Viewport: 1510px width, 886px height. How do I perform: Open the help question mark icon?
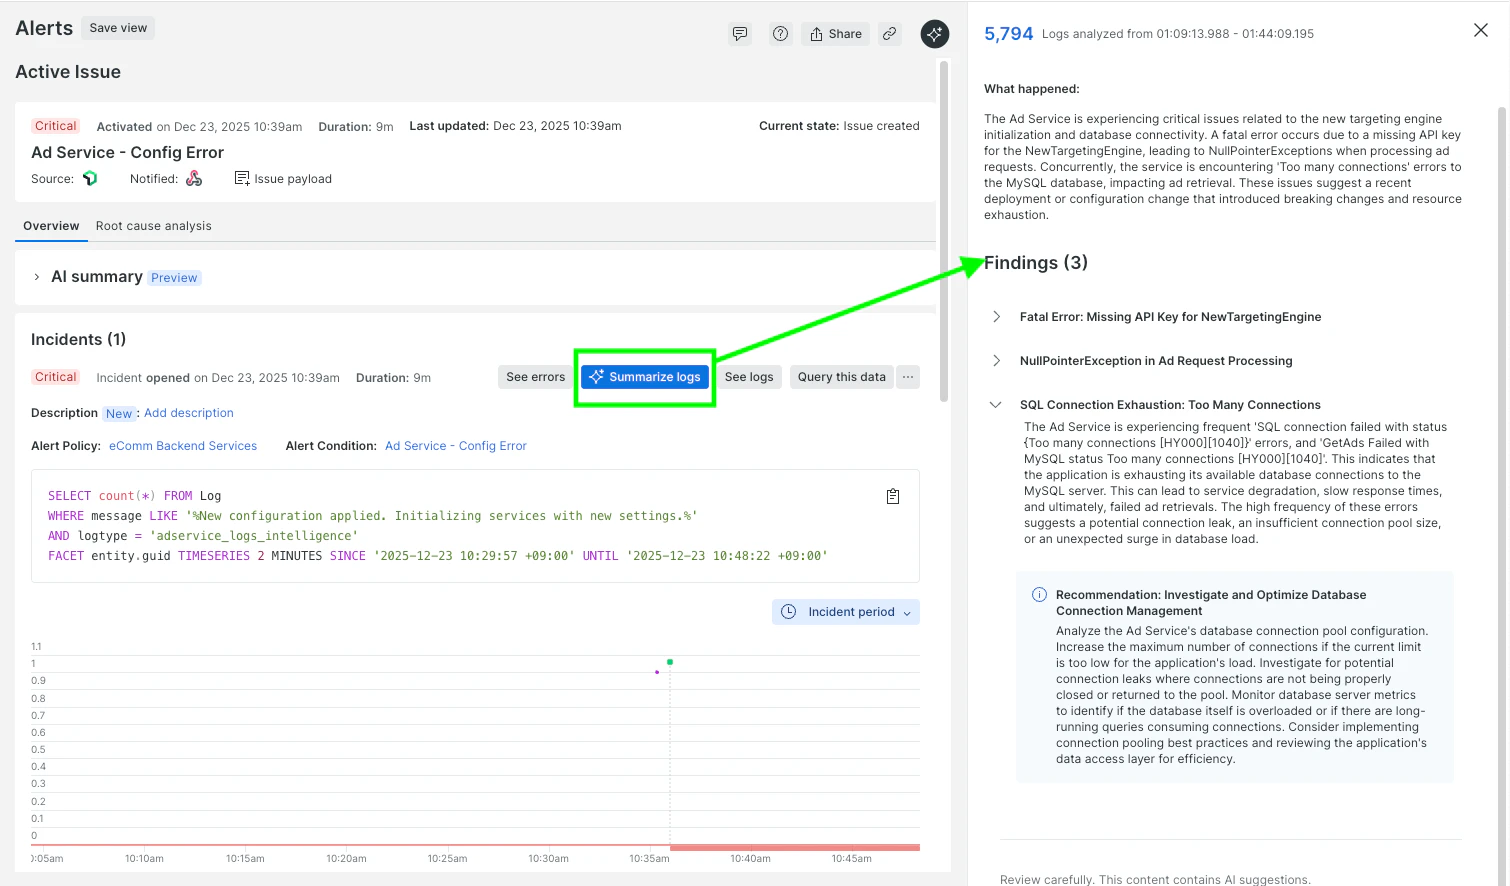pyautogui.click(x=780, y=34)
